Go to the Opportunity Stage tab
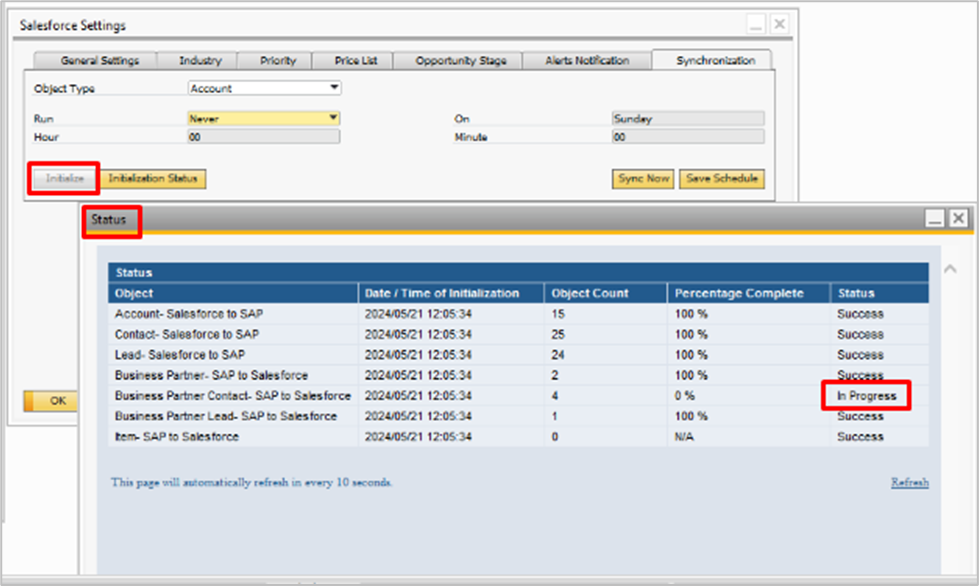The width and height of the screenshot is (979, 586). click(461, 61)
